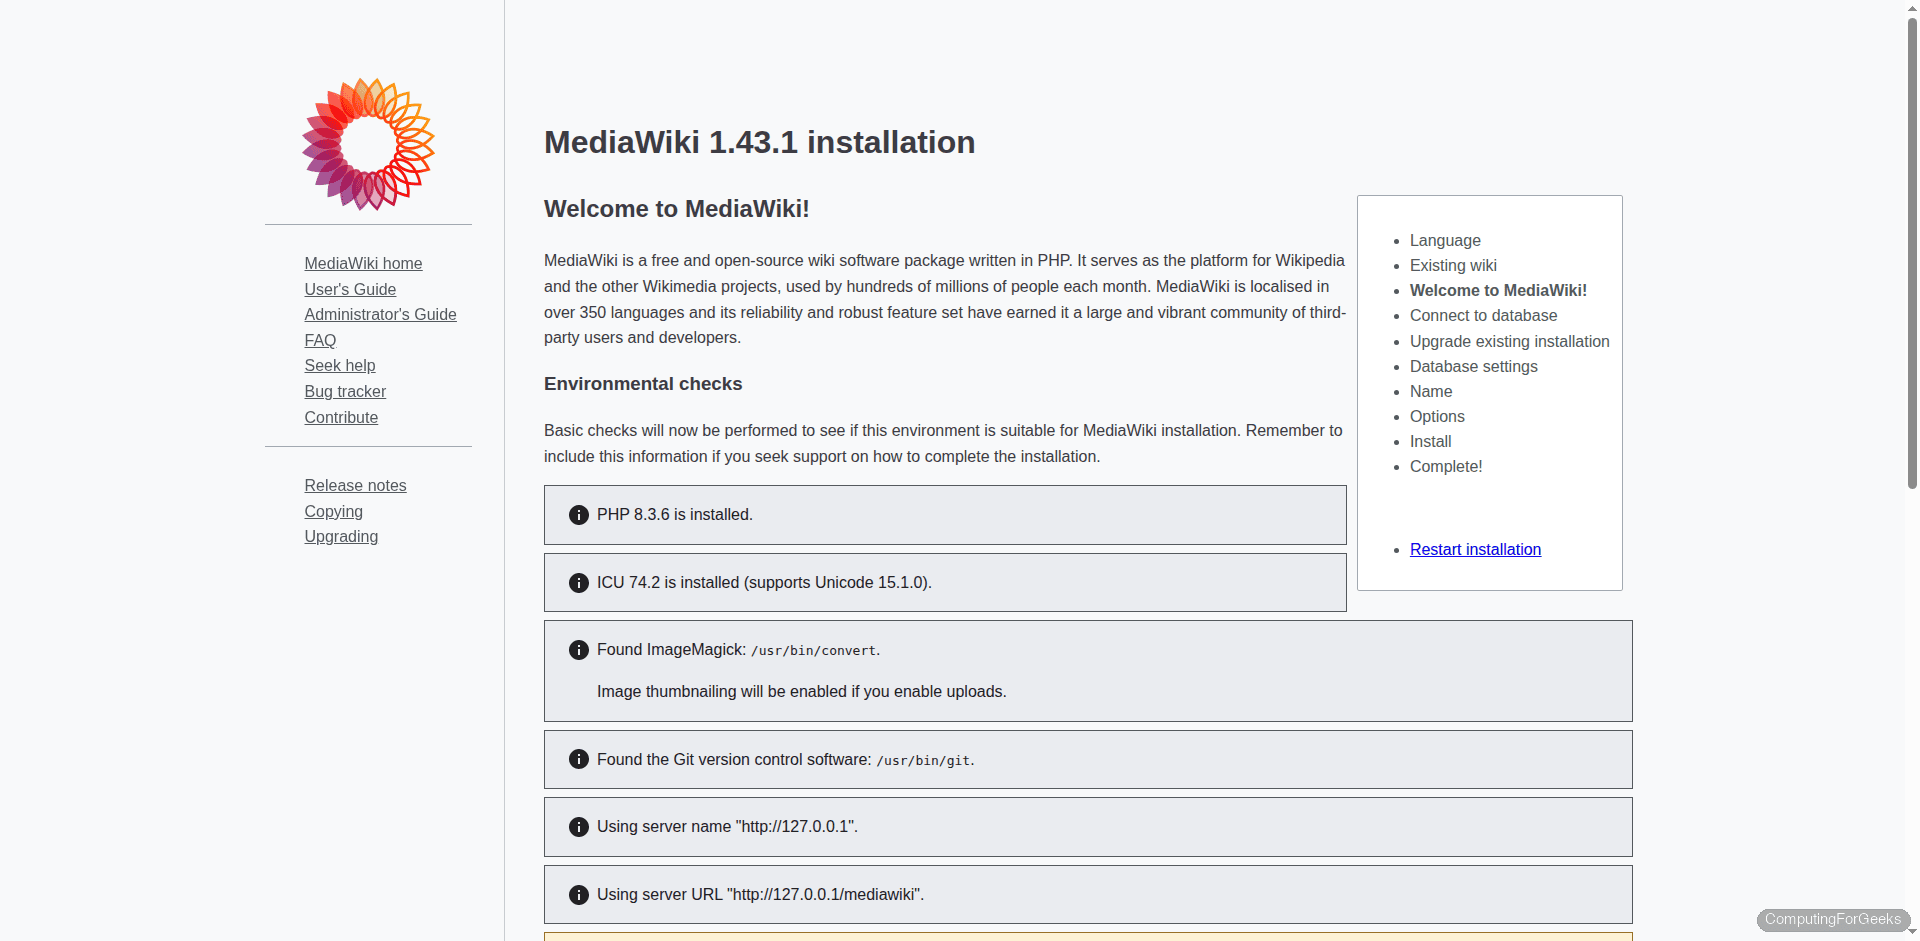Screen dimensions: 1920x941
Task: Open the FAQ page
Action: 320,340
